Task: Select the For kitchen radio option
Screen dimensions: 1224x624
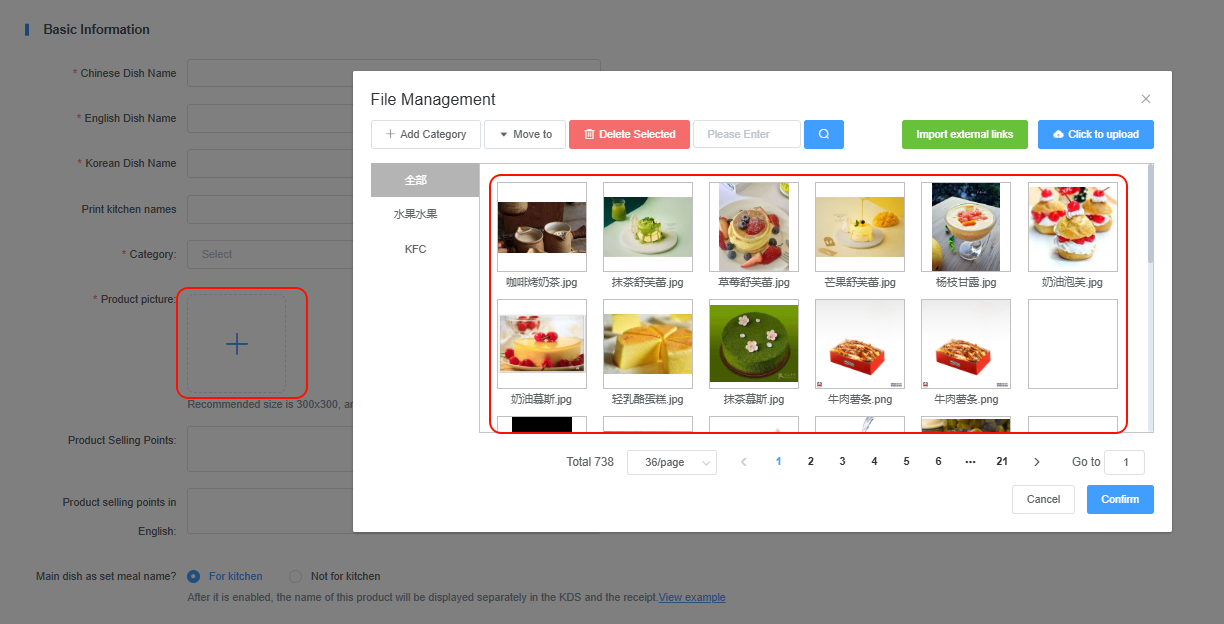Action: click(x=194, y=576)
